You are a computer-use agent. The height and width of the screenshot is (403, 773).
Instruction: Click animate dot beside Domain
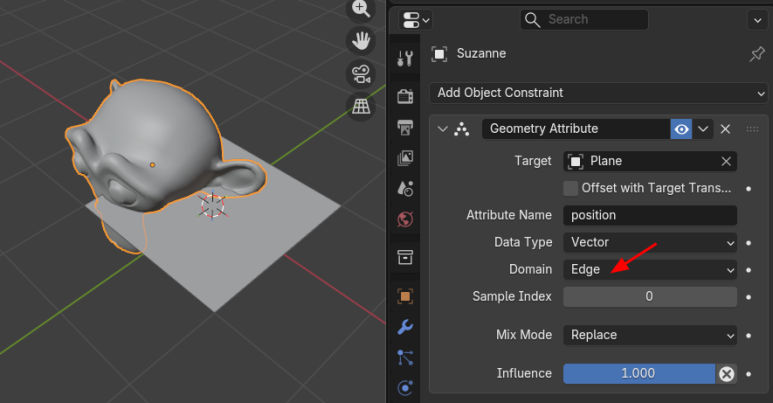click(749, 270)
